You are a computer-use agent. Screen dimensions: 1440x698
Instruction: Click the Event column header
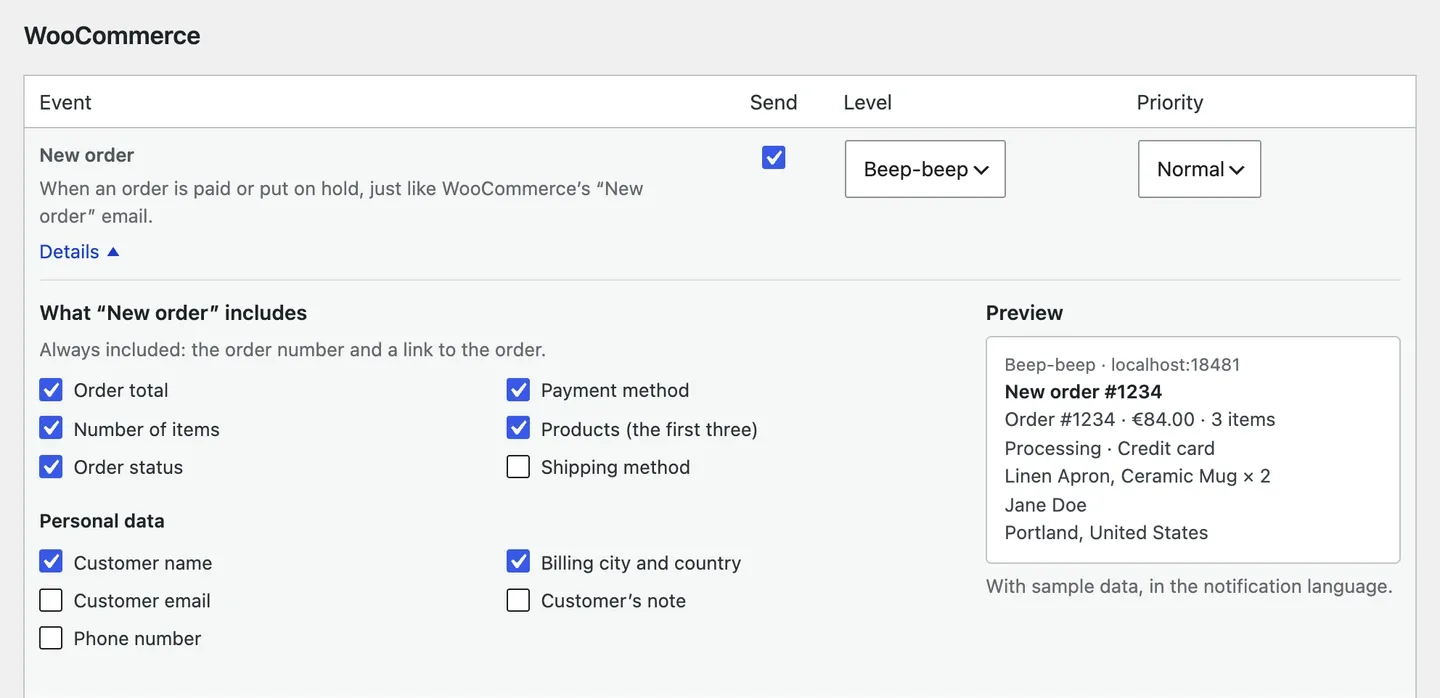pos(65,102)
